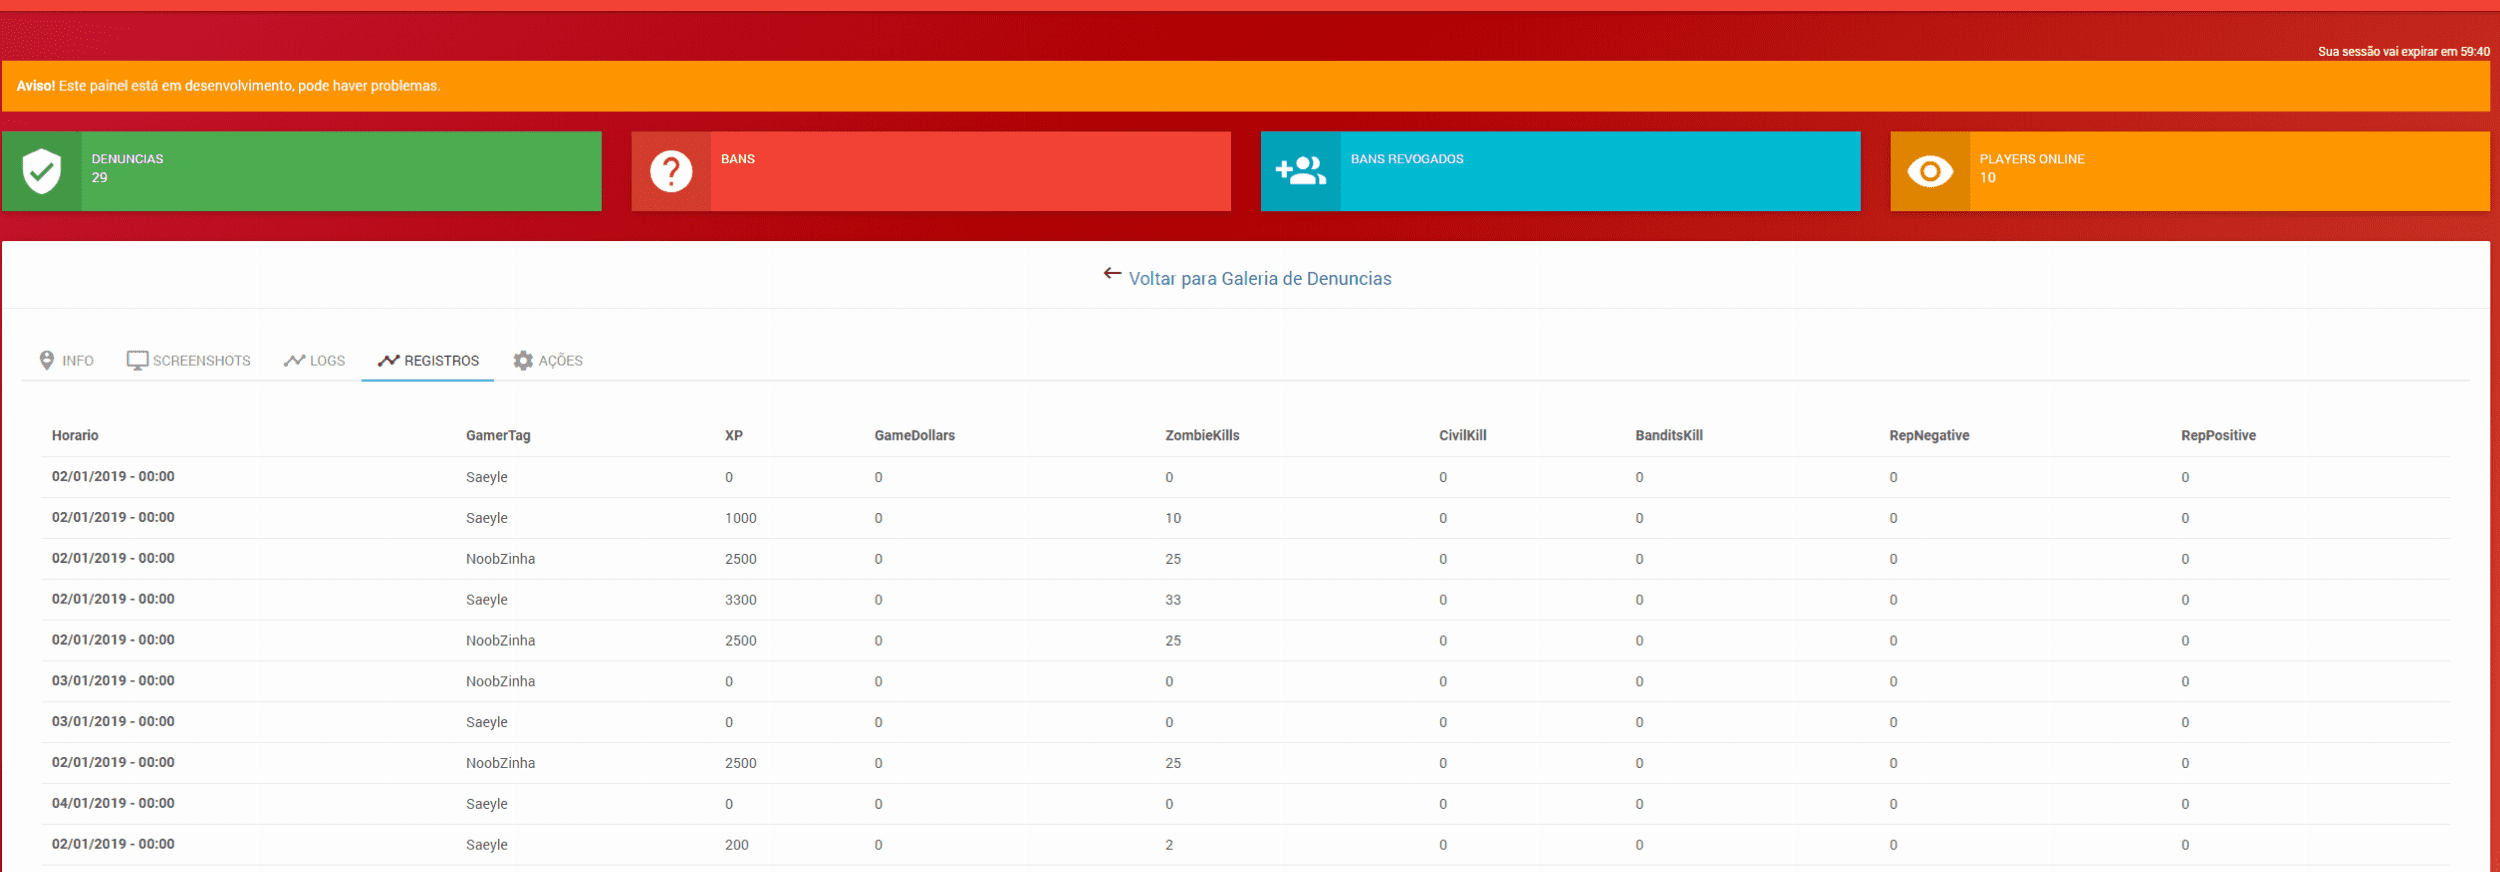2500x872 pixels.
Task: Click the BanditsKill column header
Action: tap(1669, 435)
